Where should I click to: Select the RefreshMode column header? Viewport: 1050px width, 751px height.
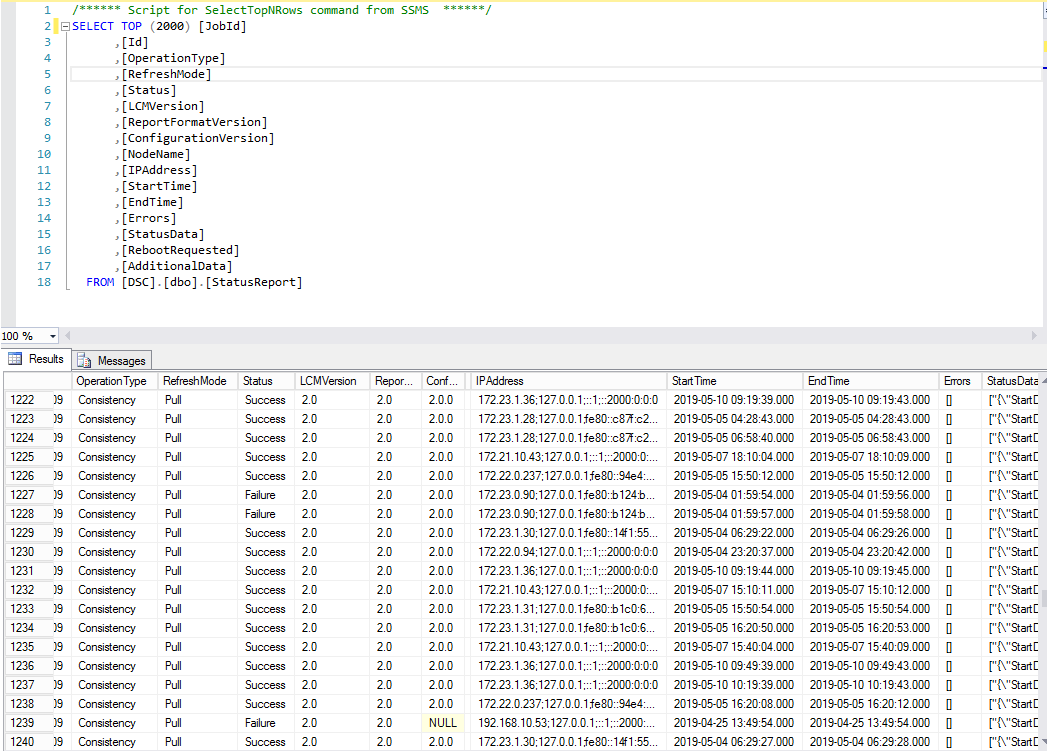195,381
